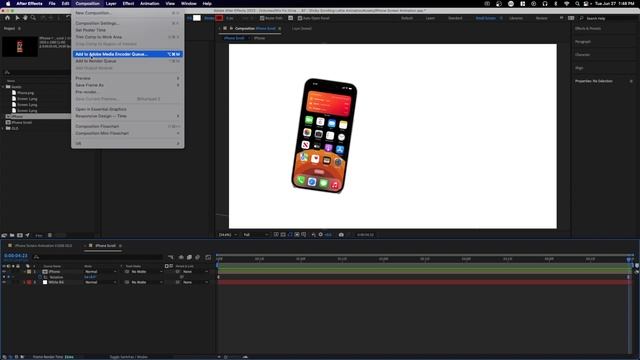
Task: Switch to the Standard workspace
Action: 455,18
